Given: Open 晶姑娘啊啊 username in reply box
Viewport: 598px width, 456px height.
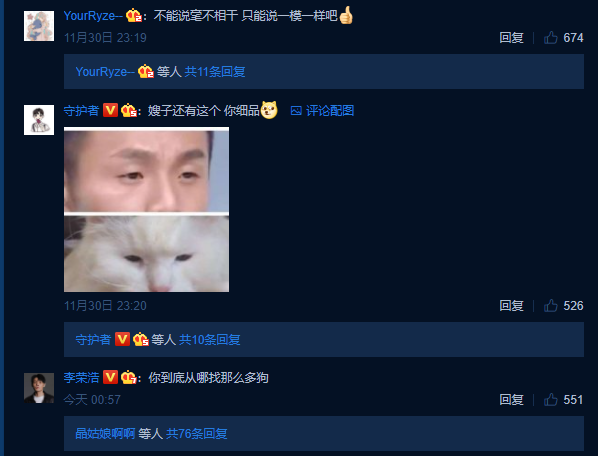Looking at the screenshot, I should pyautogui.click(x=105, y=434).
